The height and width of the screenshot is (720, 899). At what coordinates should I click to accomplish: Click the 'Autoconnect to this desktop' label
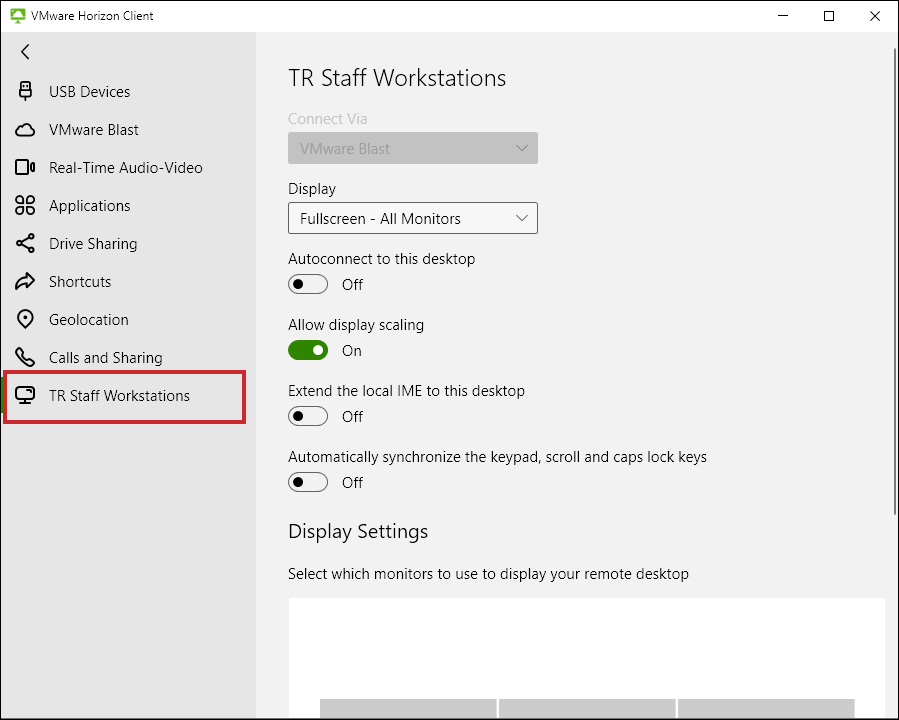381,259
